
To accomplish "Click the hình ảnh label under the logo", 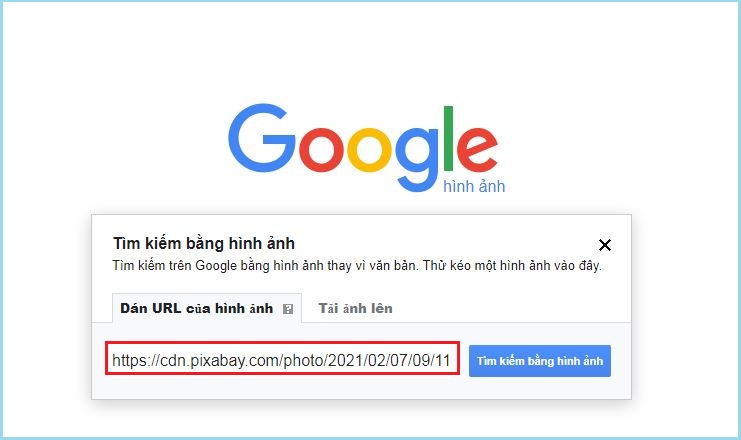I will [x=474, y=186].
